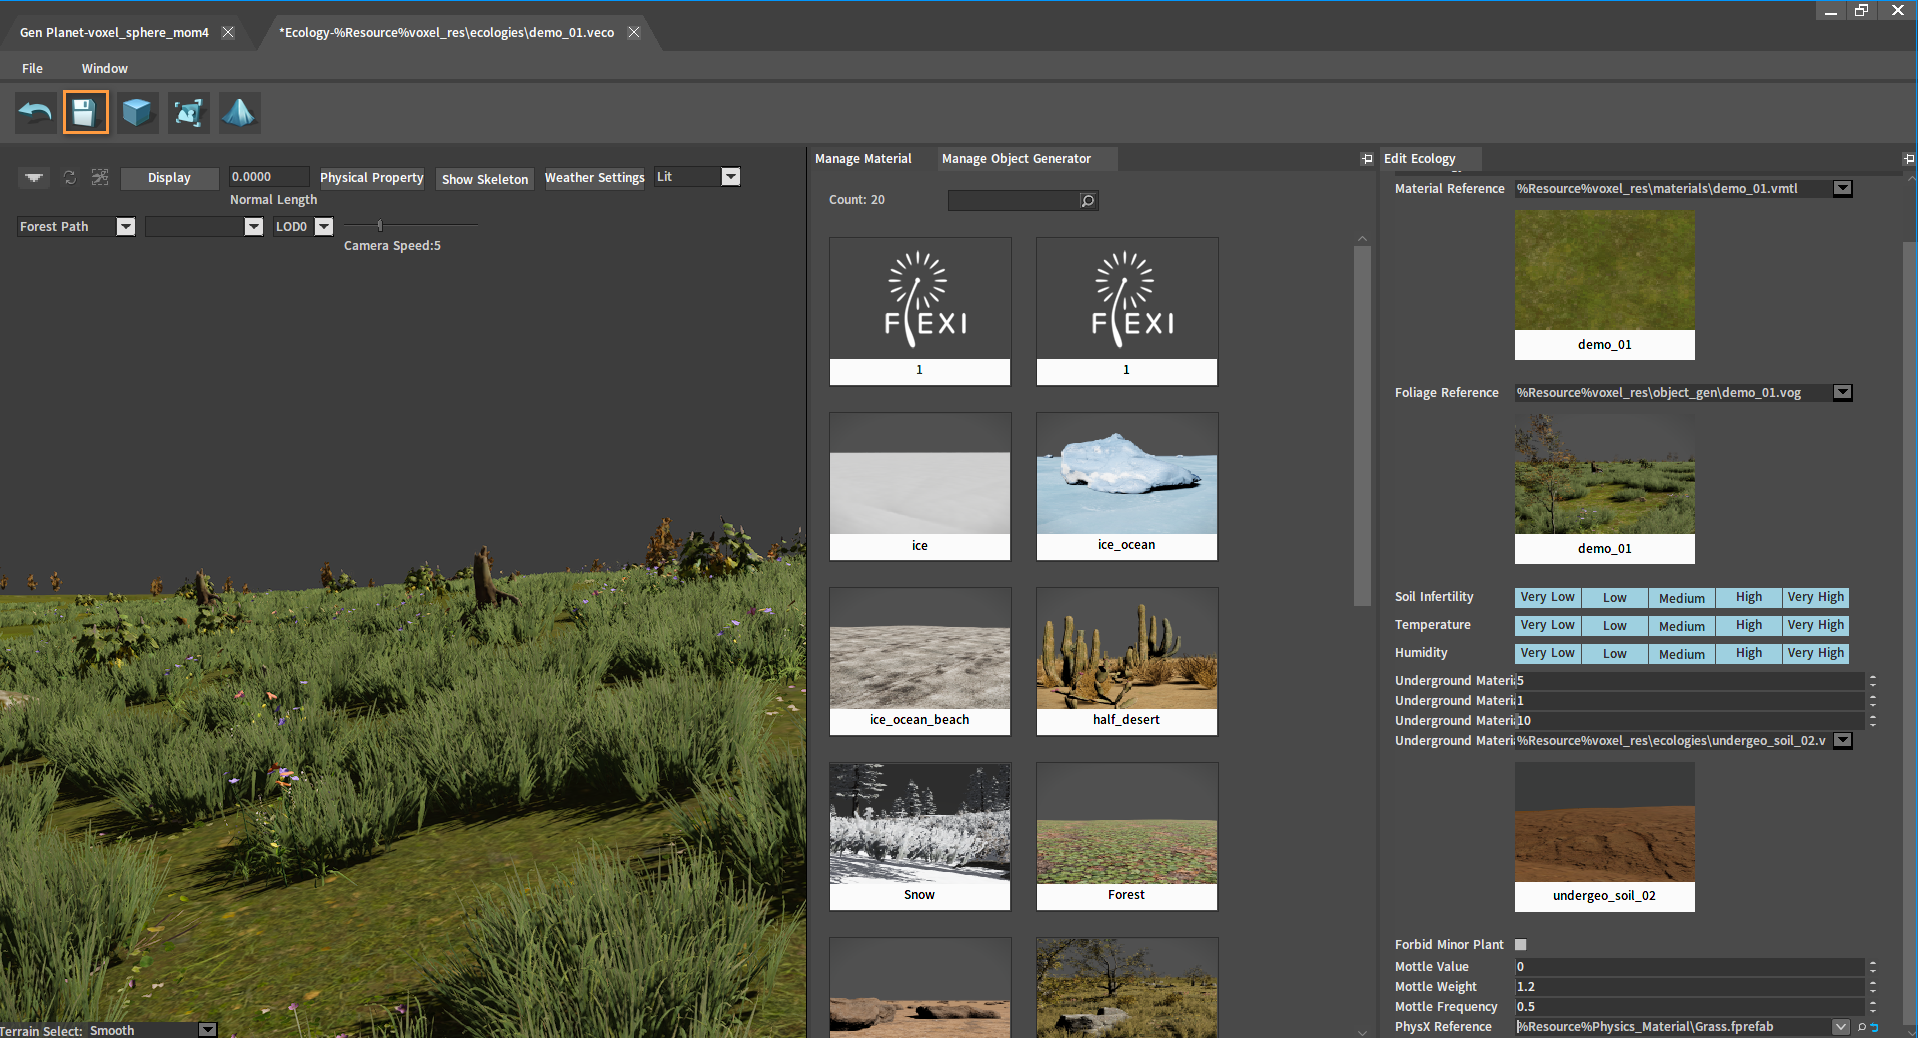Screen dimensions: 1918x1038
Task: Click the viewport focus frame icon
Action: [x=100, y=177]
